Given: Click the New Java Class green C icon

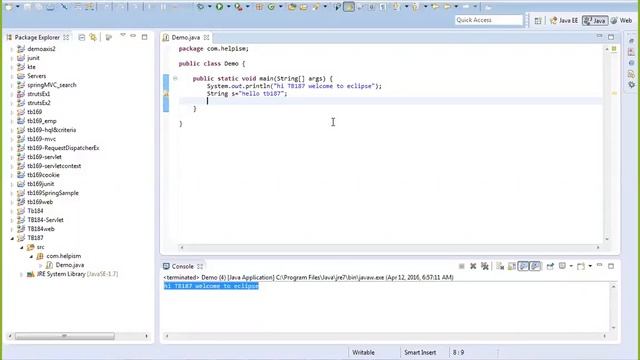Looking at the screenshot, I should tap(271, 7).
